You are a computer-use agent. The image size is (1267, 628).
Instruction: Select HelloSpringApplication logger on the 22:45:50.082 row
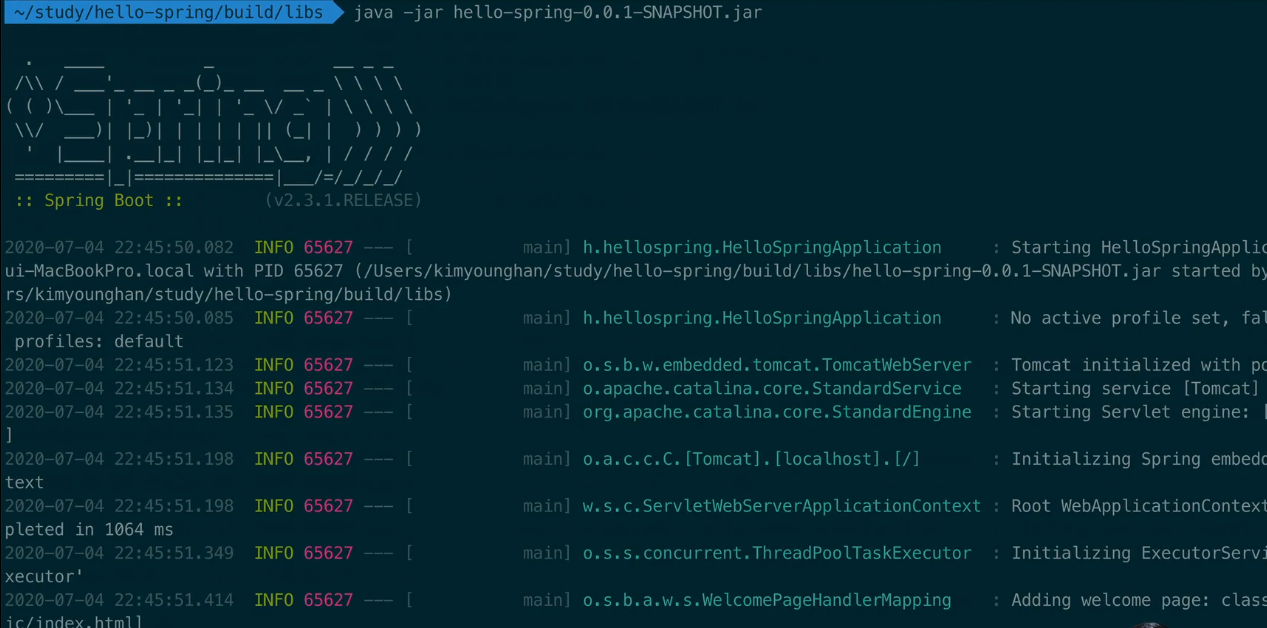762,247
